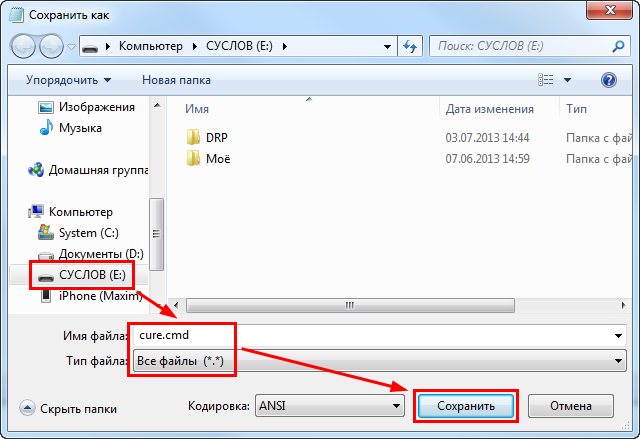Open the file name history dropdown arrow
Image resolution: width=640 pixels, height=439 pixels.
click(x=618, y=336)
